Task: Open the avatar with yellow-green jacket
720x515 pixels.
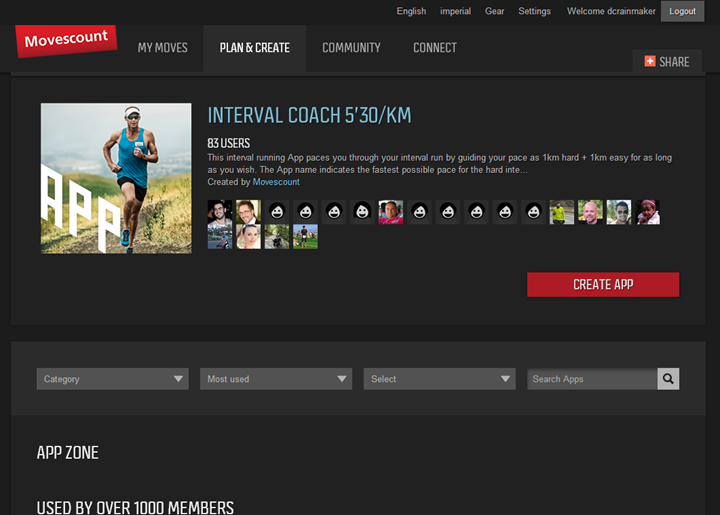Action: (x=562, y=212)
